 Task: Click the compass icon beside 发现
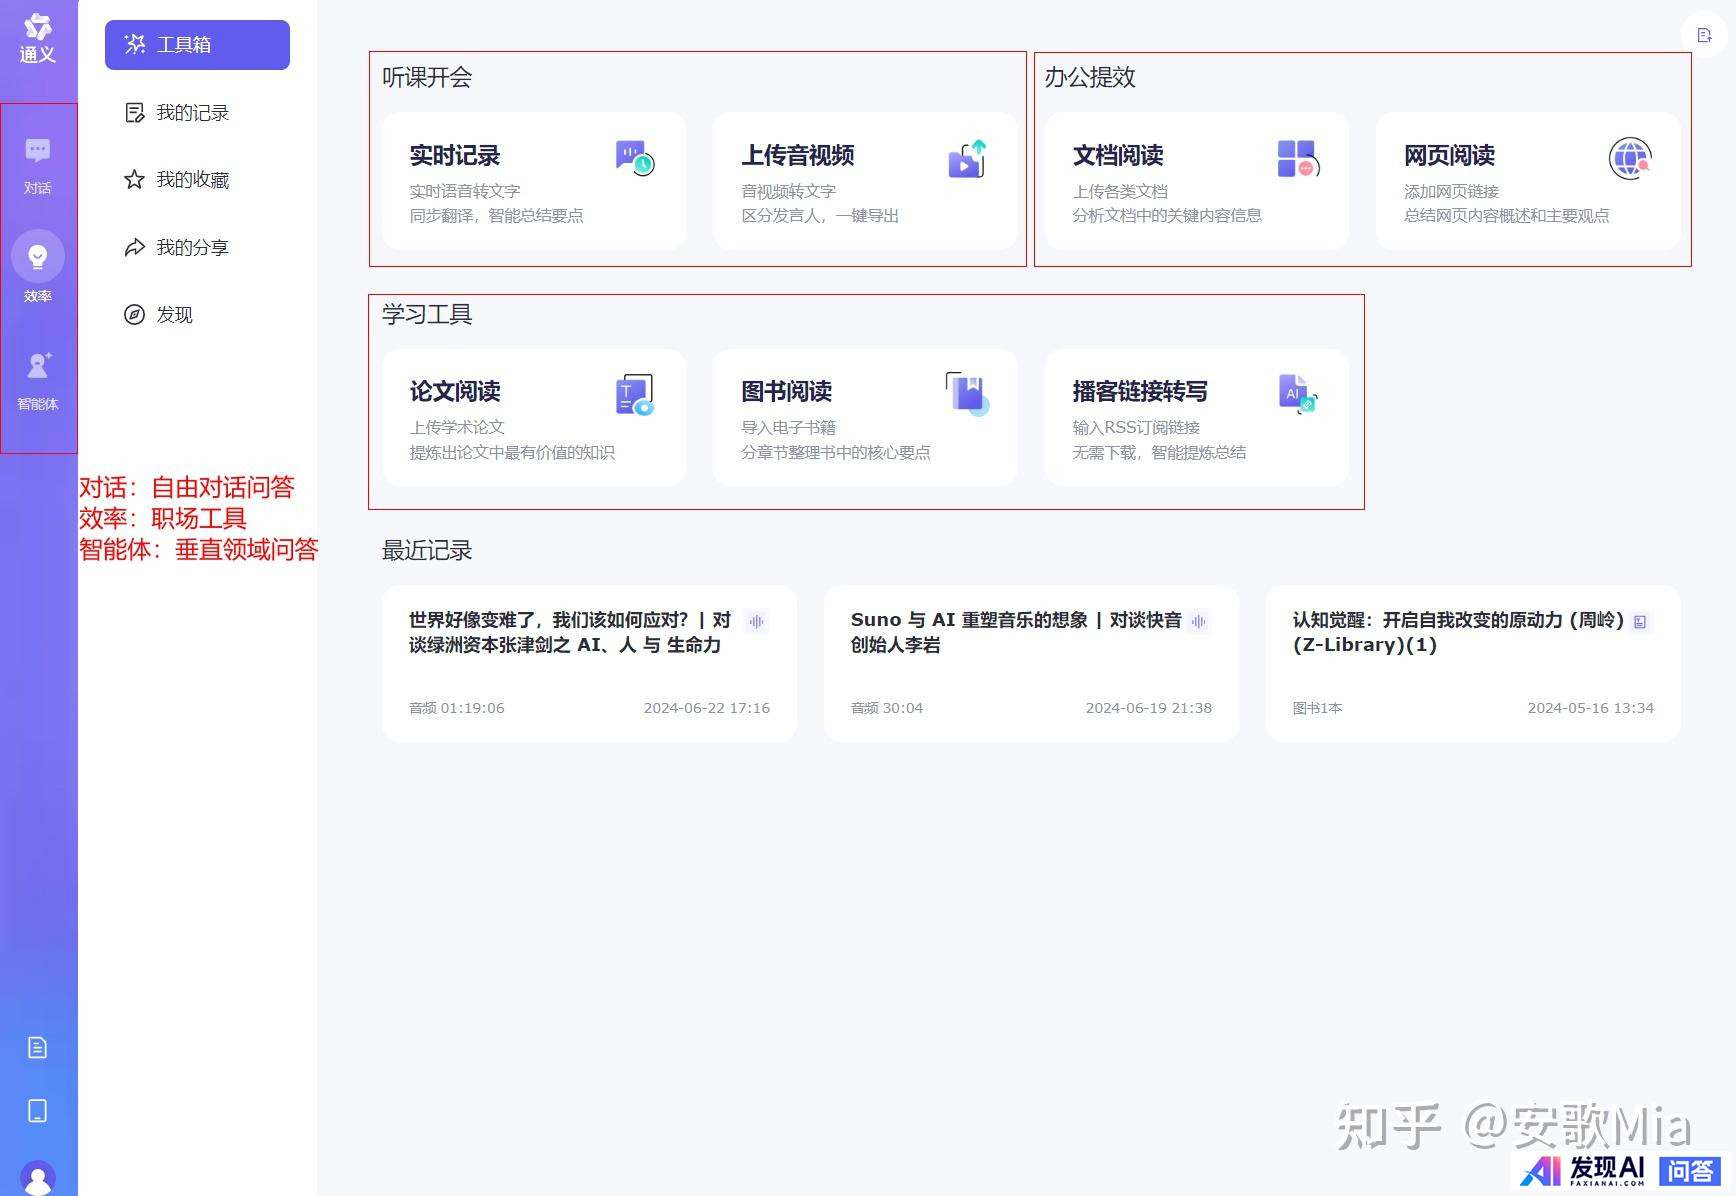(134, 315)
